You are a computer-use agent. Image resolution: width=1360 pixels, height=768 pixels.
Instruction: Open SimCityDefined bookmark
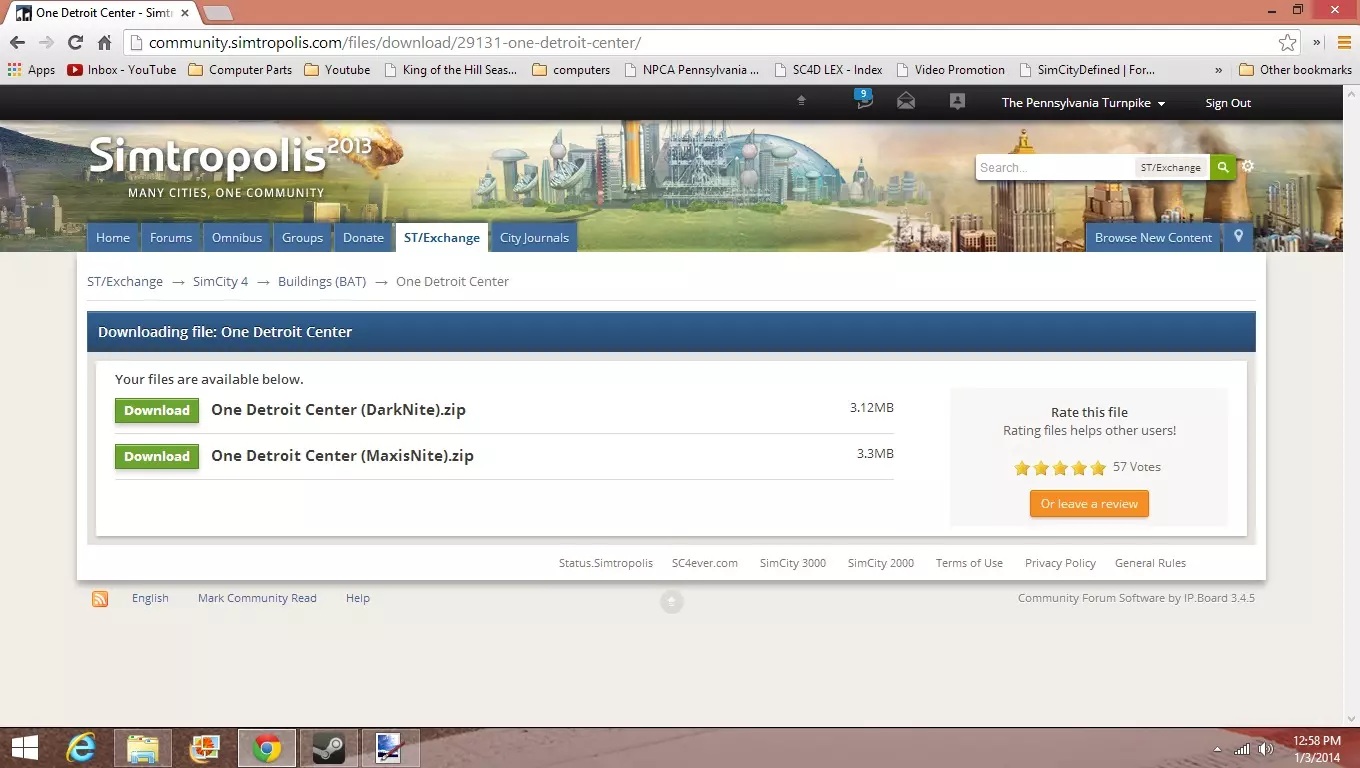click(1087, 70)
